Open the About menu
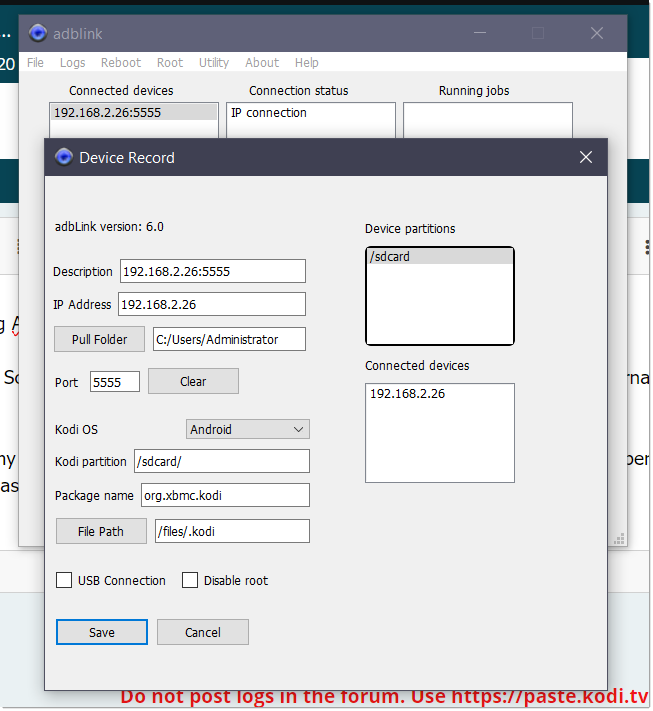 [262, 63]
